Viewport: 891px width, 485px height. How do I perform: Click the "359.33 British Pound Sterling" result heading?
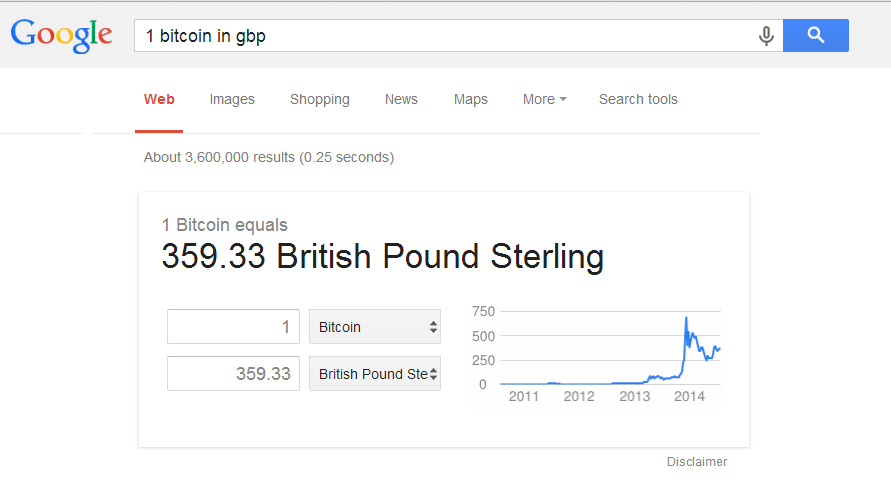(382, 257)
